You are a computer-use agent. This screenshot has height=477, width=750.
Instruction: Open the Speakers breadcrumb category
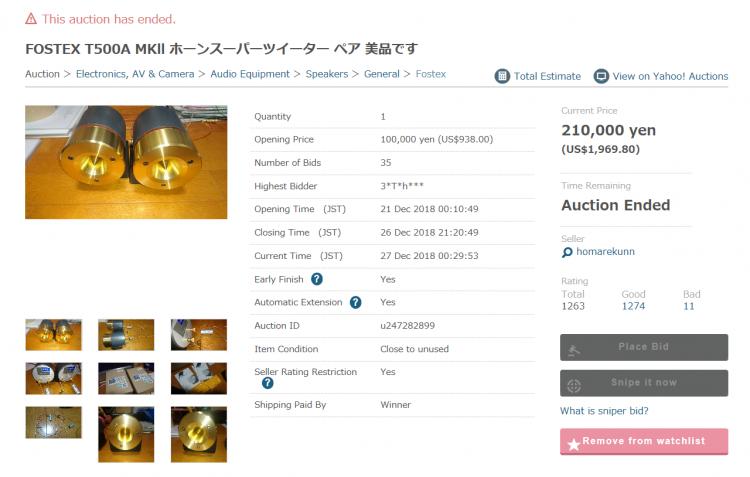[327, 74]
